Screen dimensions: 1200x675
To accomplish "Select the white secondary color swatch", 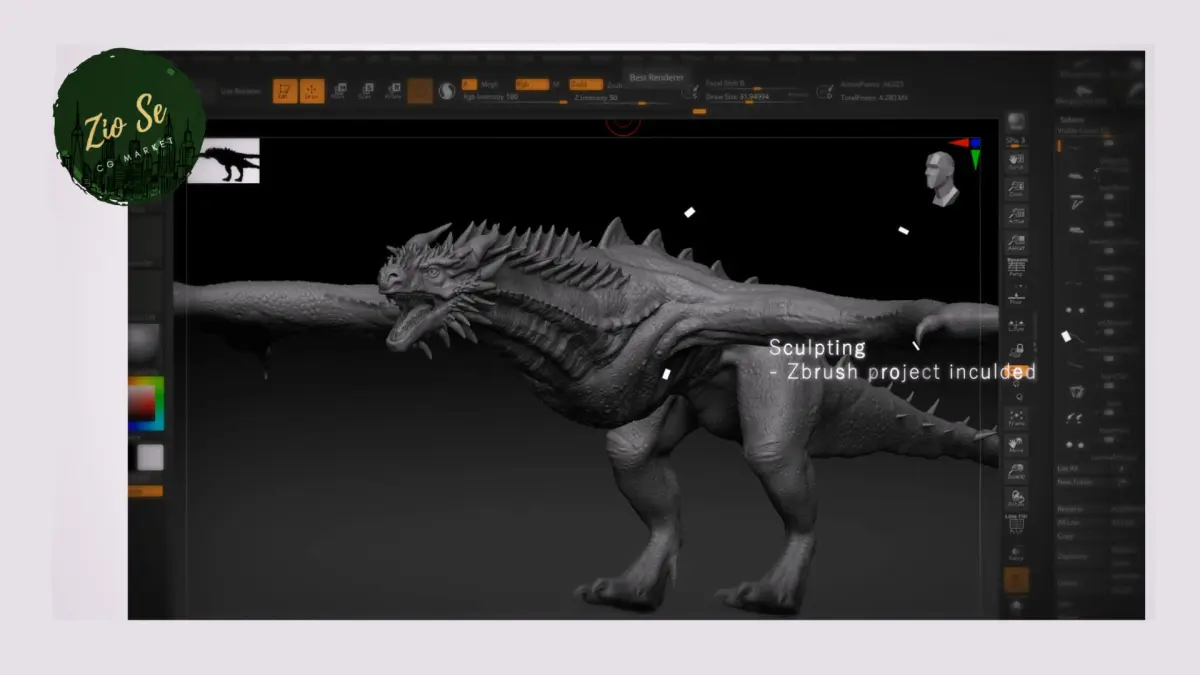I will click(x=150, y=458).
